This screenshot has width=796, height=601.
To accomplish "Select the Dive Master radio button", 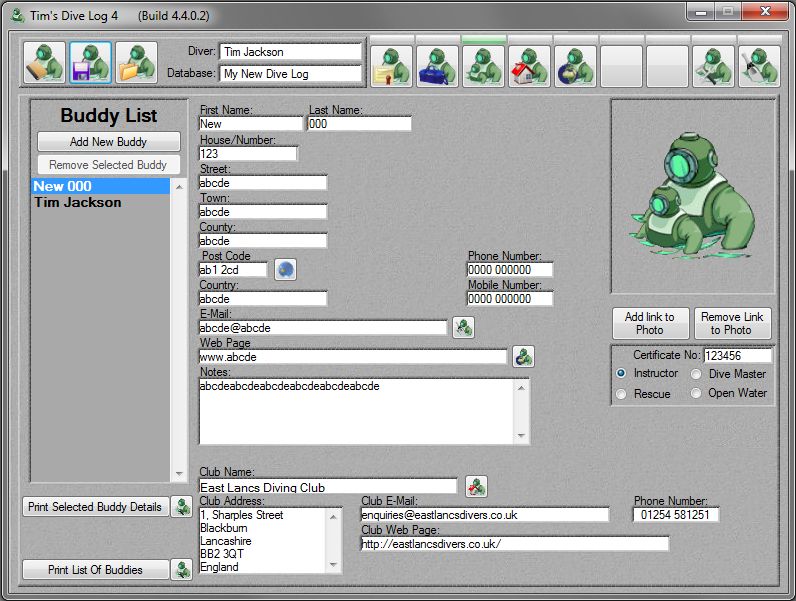I will [696, 374].
